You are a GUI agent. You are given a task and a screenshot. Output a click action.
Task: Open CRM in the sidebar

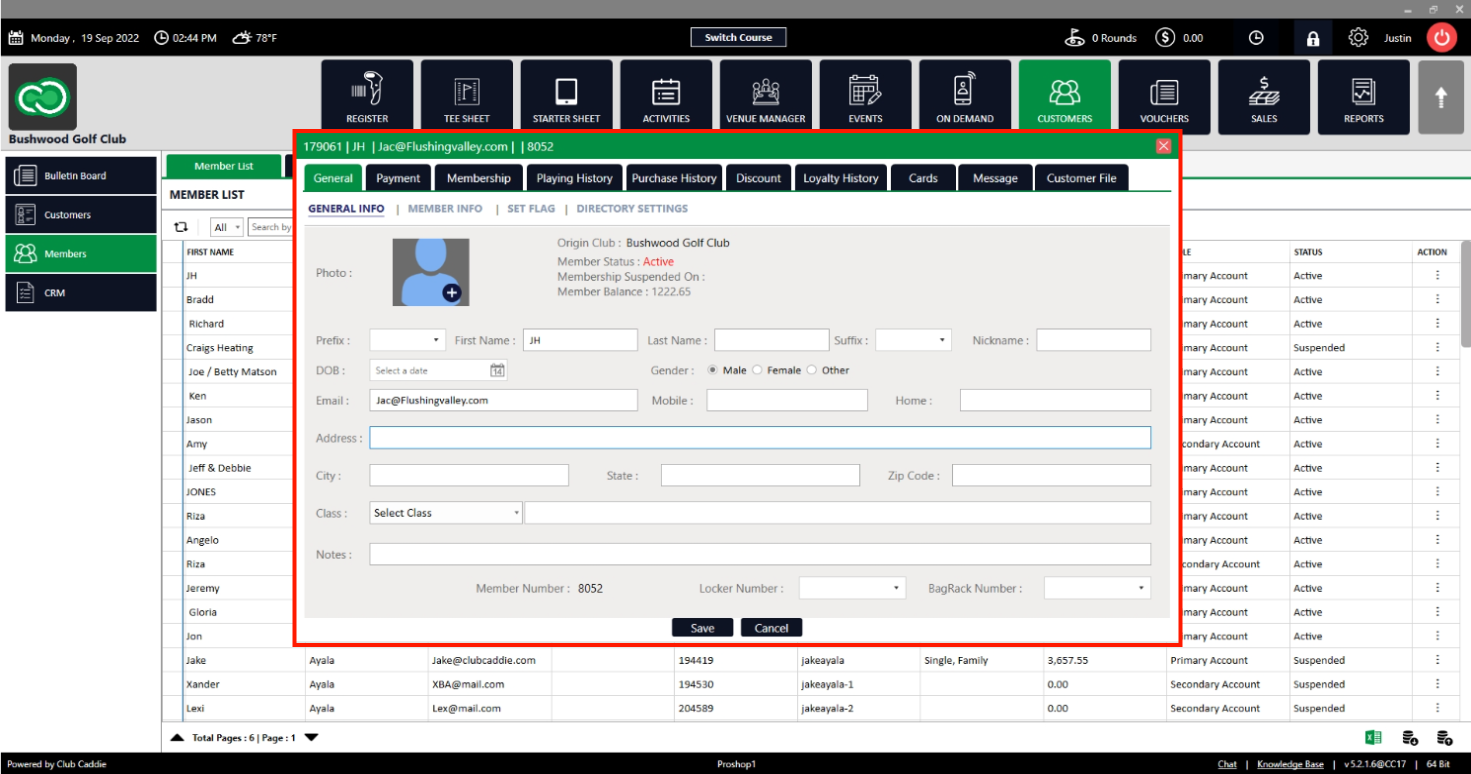tap(81, 293)
